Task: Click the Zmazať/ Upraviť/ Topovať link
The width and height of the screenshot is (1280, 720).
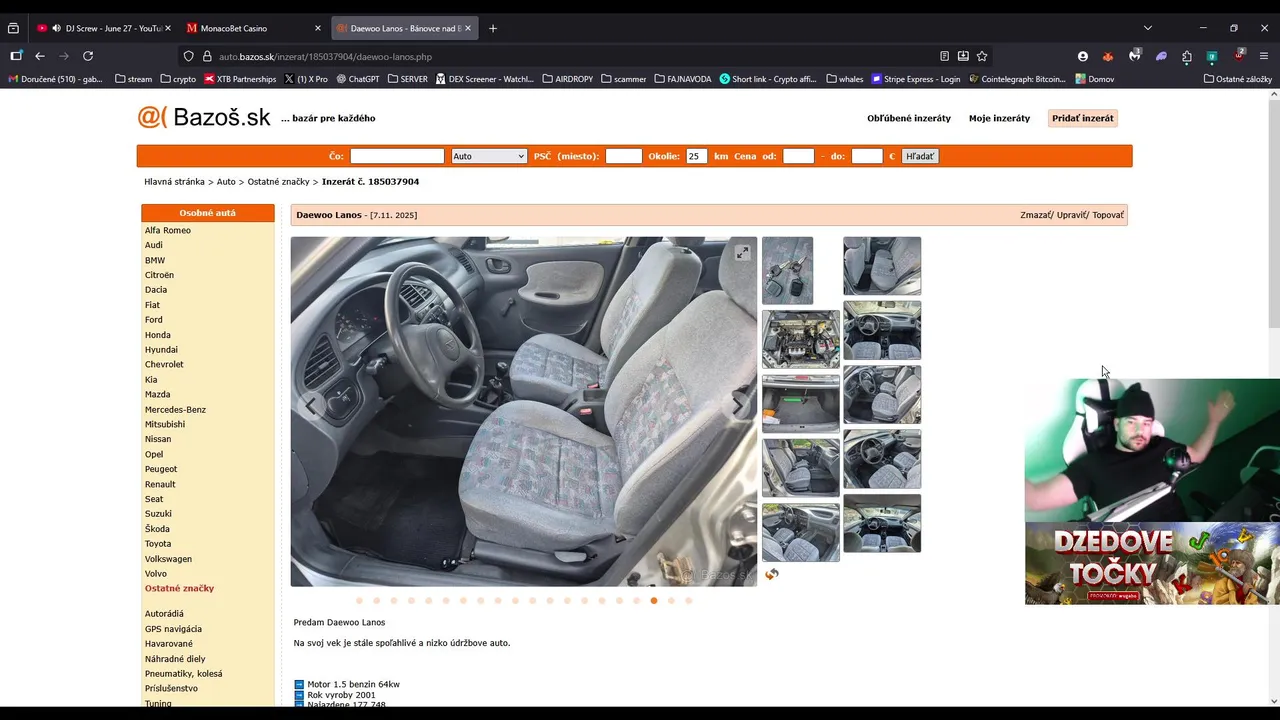Action: pos(1072,215)
